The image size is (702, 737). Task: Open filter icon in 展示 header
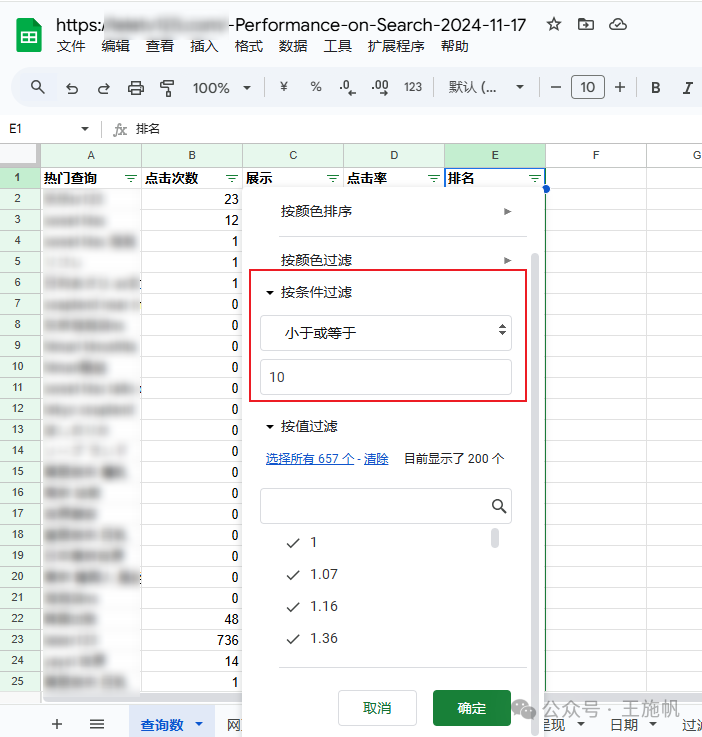pos(333,178)
